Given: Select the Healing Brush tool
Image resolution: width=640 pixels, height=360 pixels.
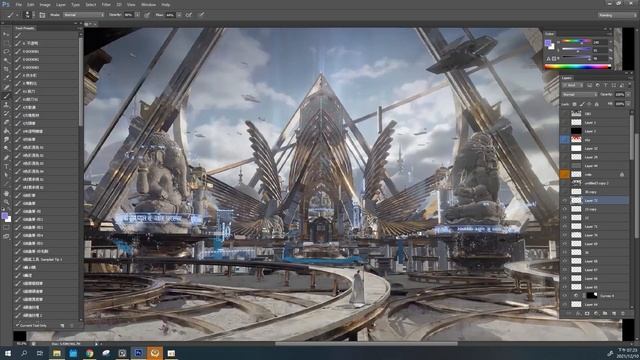Looking at the screenshot, I should (6, 87).
